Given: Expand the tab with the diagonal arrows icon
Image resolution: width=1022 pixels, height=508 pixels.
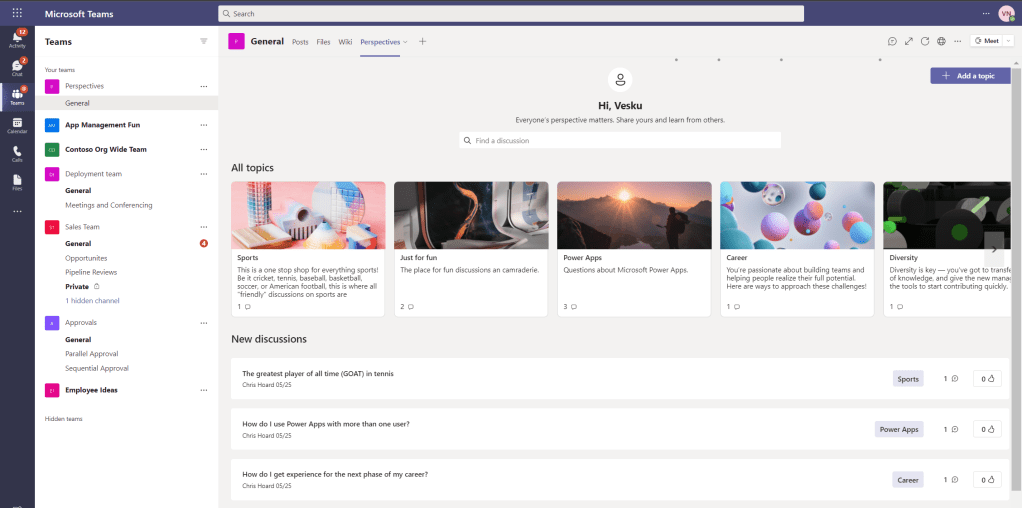Looking at the screenshot, I should pyautogui.click(x=909, y=41).
